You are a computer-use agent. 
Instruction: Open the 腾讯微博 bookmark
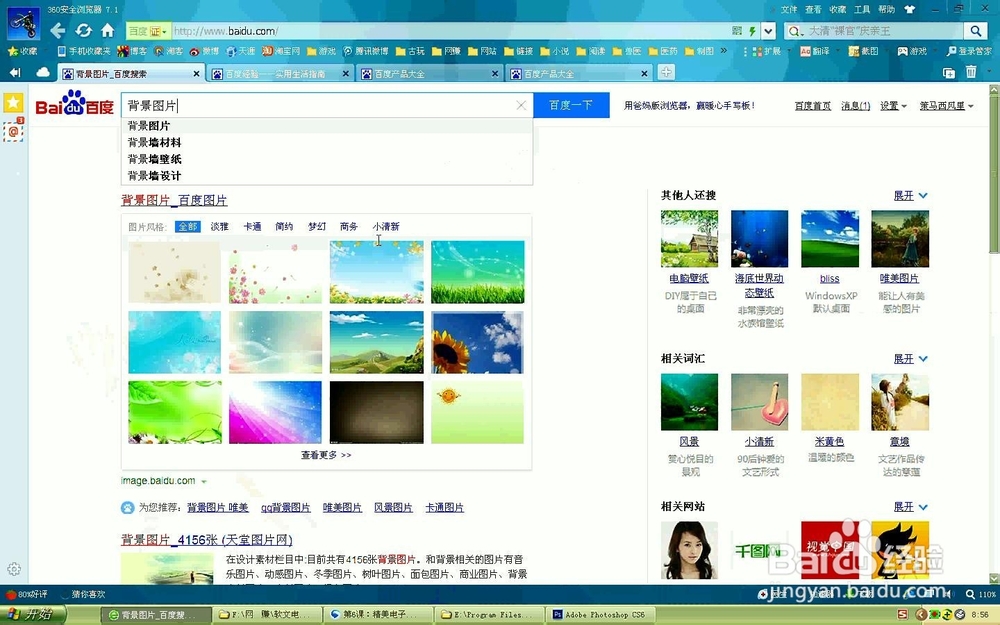[x=366, y=51]
